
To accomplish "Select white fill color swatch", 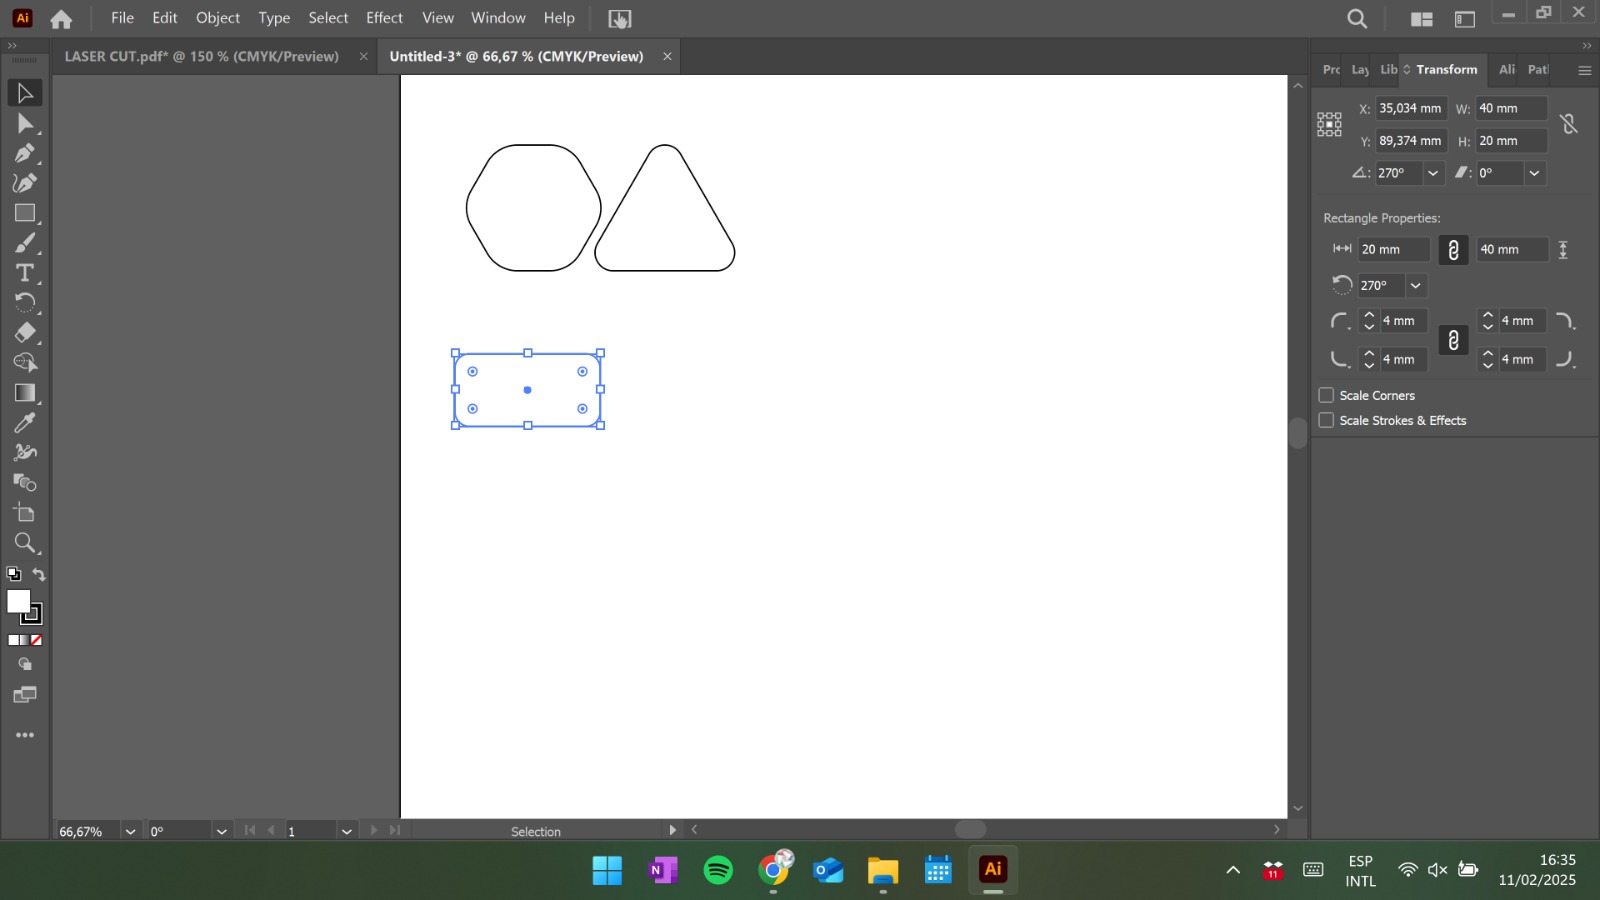I will click(x=18, y=601).
